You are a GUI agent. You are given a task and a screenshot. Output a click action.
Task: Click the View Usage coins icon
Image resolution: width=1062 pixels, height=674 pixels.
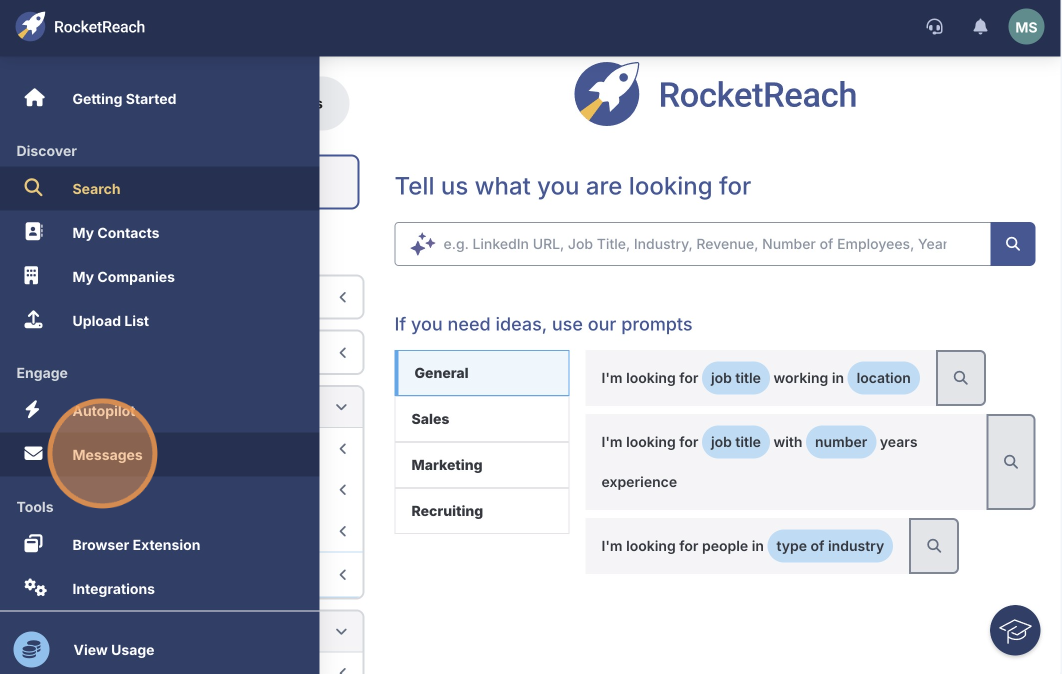tap(31, 650)
